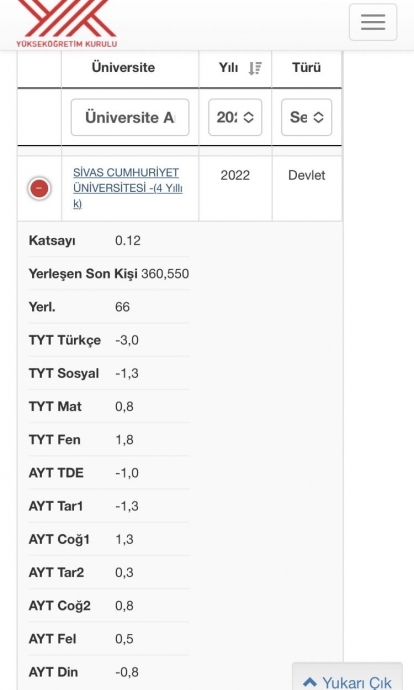Click the AYT Din -0,8 row

coord(109,672)
